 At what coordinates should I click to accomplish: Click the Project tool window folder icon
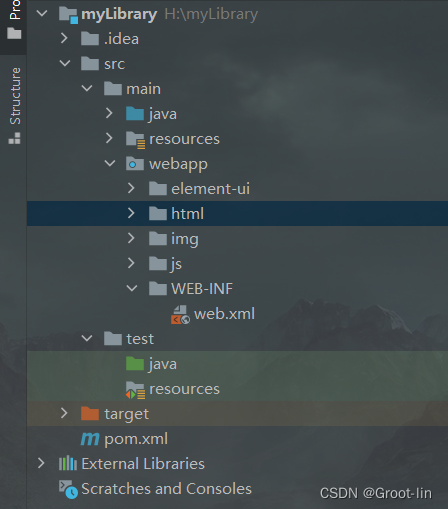point(14,33)
